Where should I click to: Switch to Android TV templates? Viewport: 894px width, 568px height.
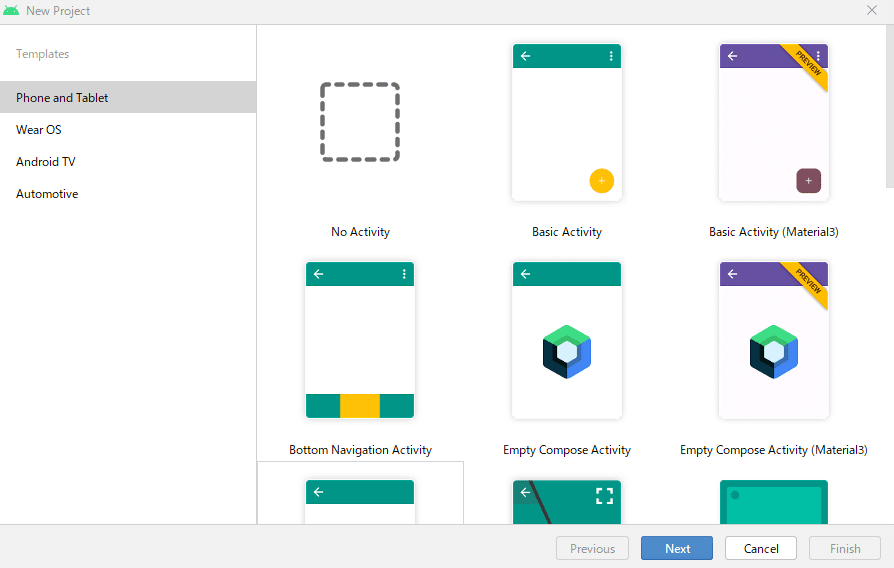(x=128, y=161)
